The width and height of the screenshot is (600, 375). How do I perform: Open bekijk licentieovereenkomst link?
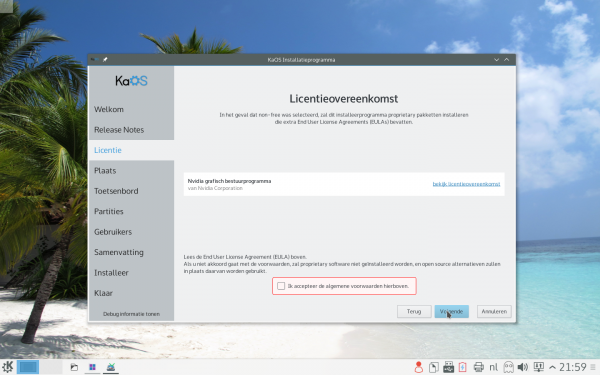(466, 184)
